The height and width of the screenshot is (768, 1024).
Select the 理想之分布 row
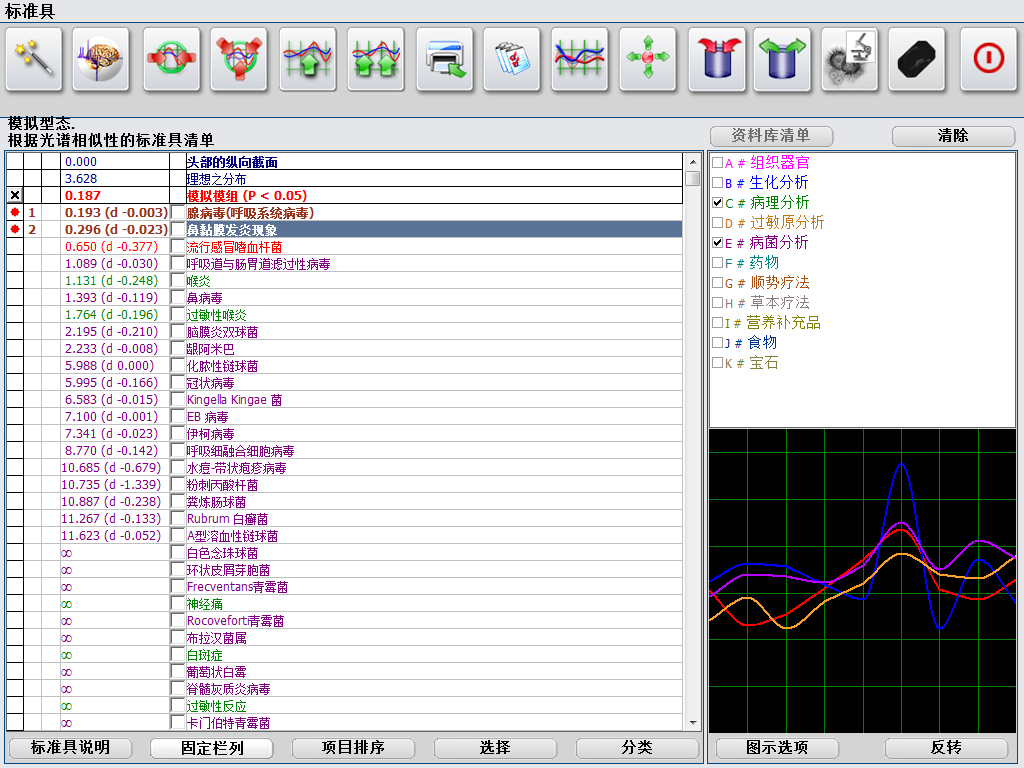click(x=345, y=178)
